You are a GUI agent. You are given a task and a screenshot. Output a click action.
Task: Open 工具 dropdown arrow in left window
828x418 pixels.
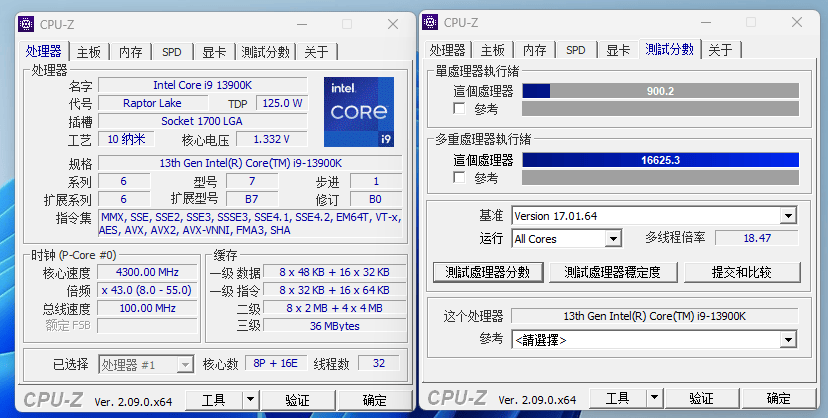point(250,400)
